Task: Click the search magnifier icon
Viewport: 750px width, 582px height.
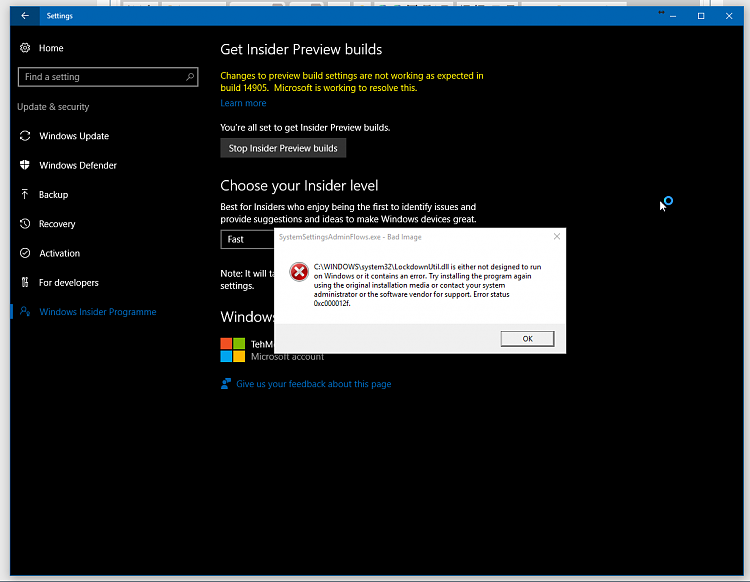Action: pyautogui.click(x=190, y=77)
